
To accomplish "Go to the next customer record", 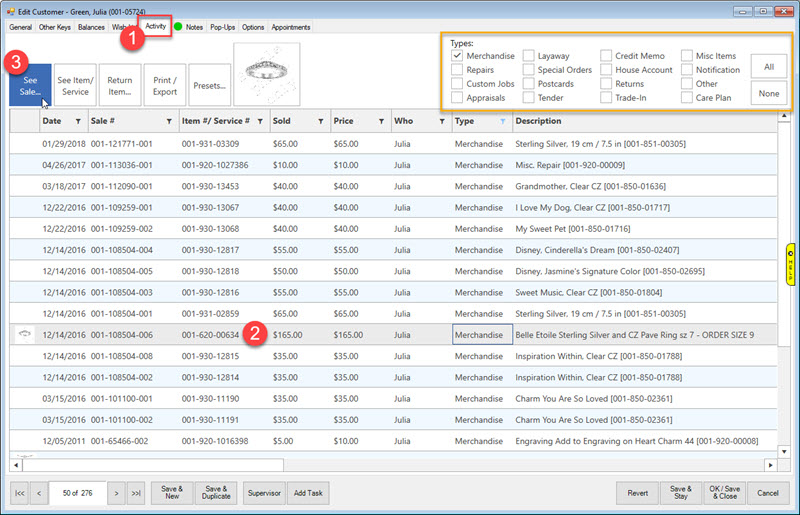I will tap(116, 492).
